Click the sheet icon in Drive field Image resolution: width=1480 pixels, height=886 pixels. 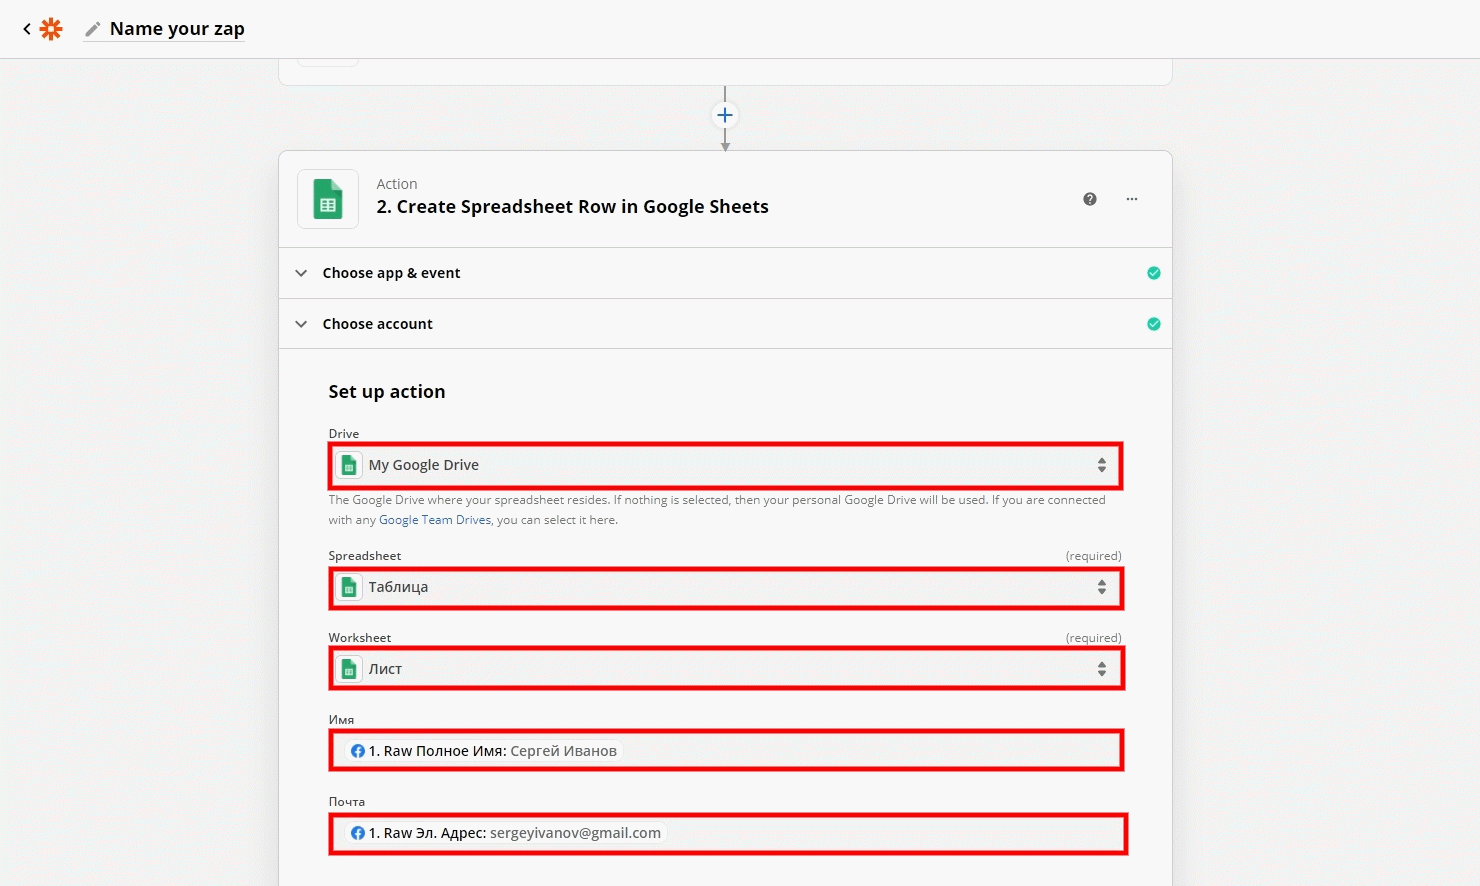[349, 465]
